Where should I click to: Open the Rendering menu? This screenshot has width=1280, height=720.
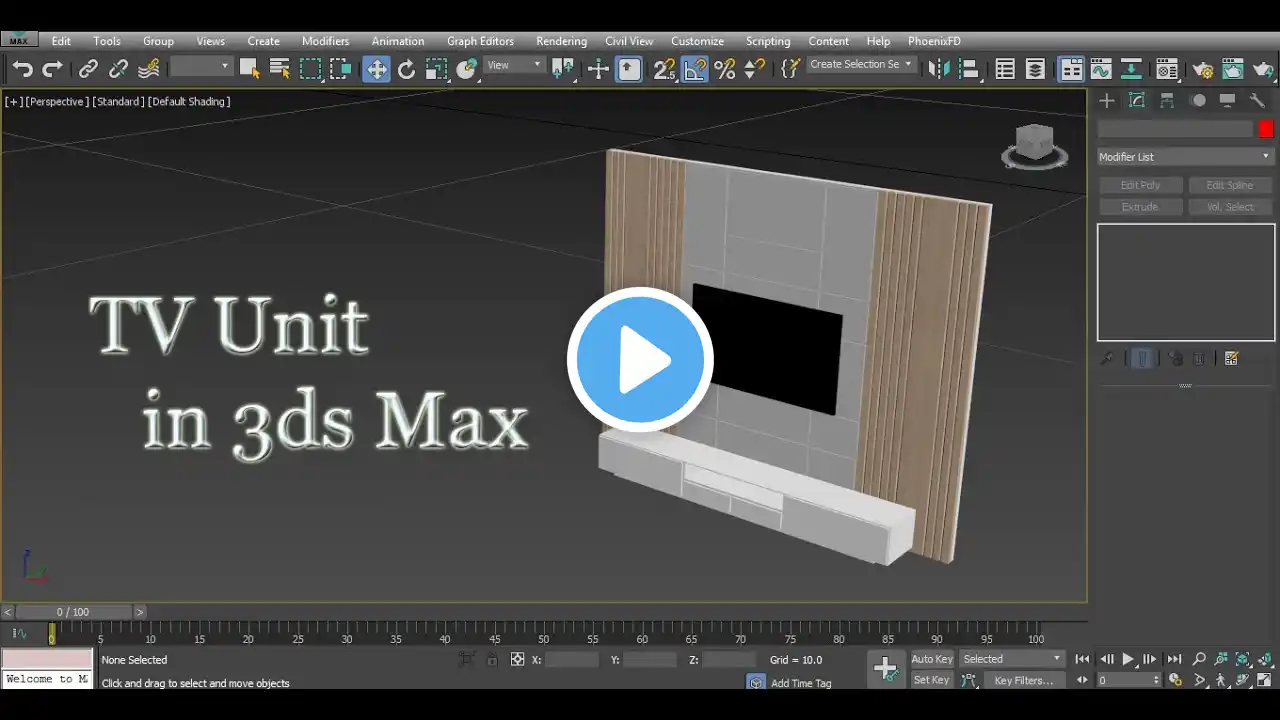click(561, 41)
